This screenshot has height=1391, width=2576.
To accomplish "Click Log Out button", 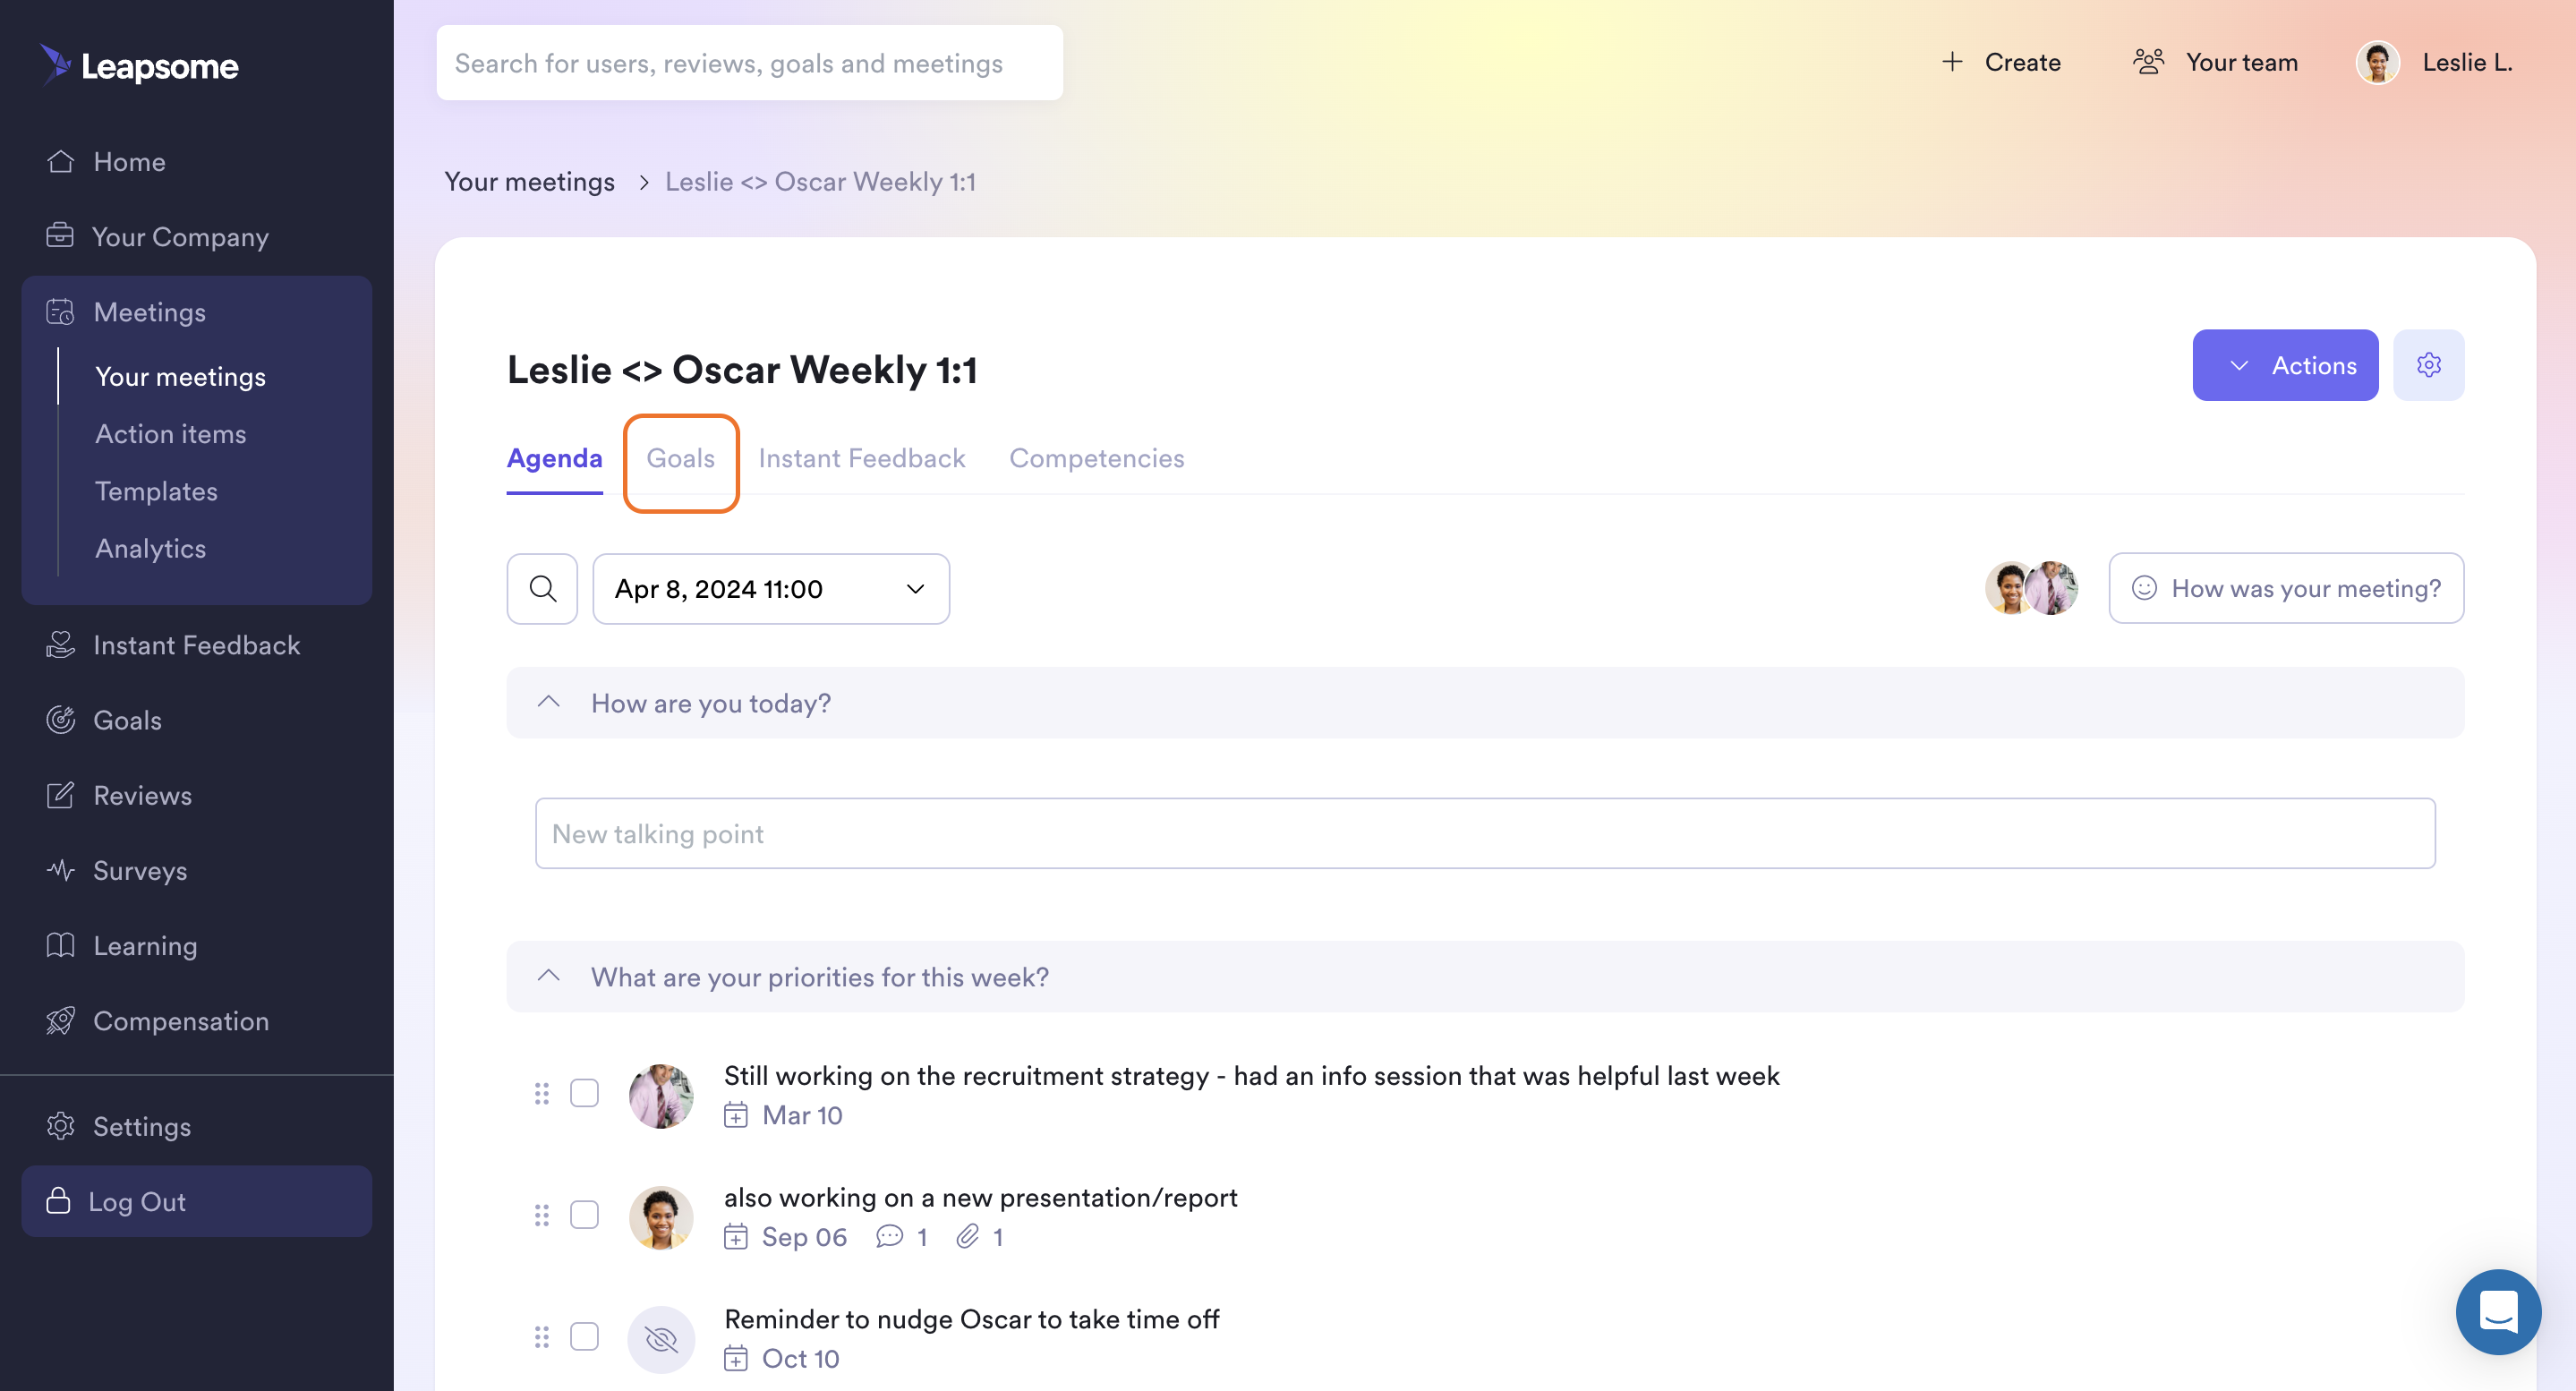I will (x=196, y=1201).
